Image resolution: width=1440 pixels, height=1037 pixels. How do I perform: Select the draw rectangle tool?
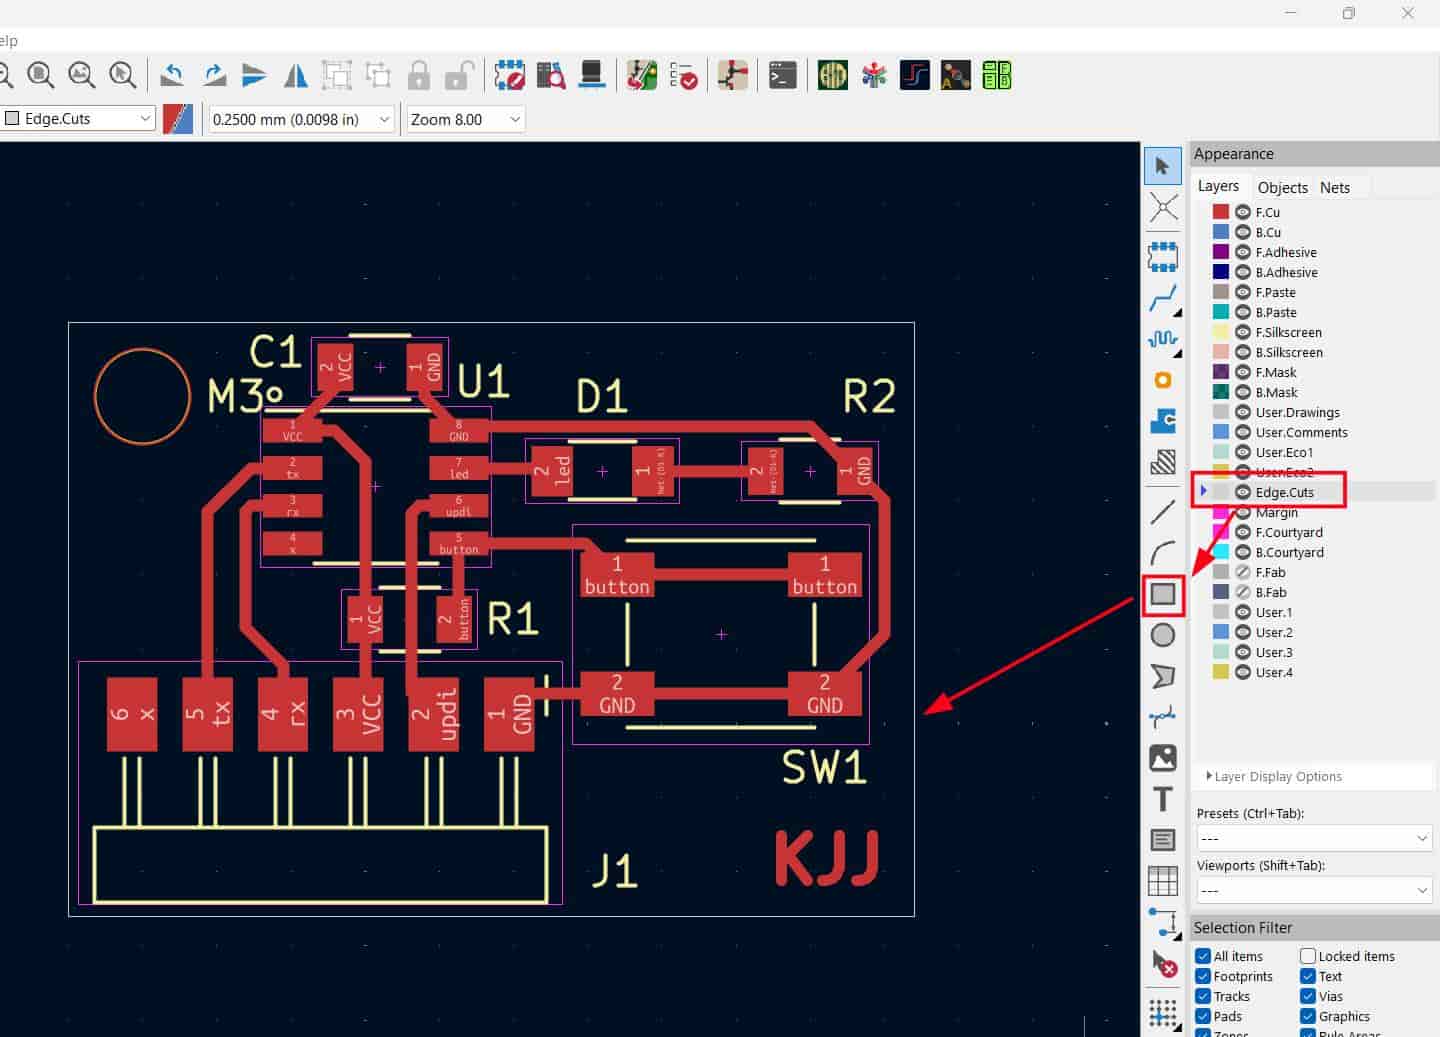(1162, 594)
